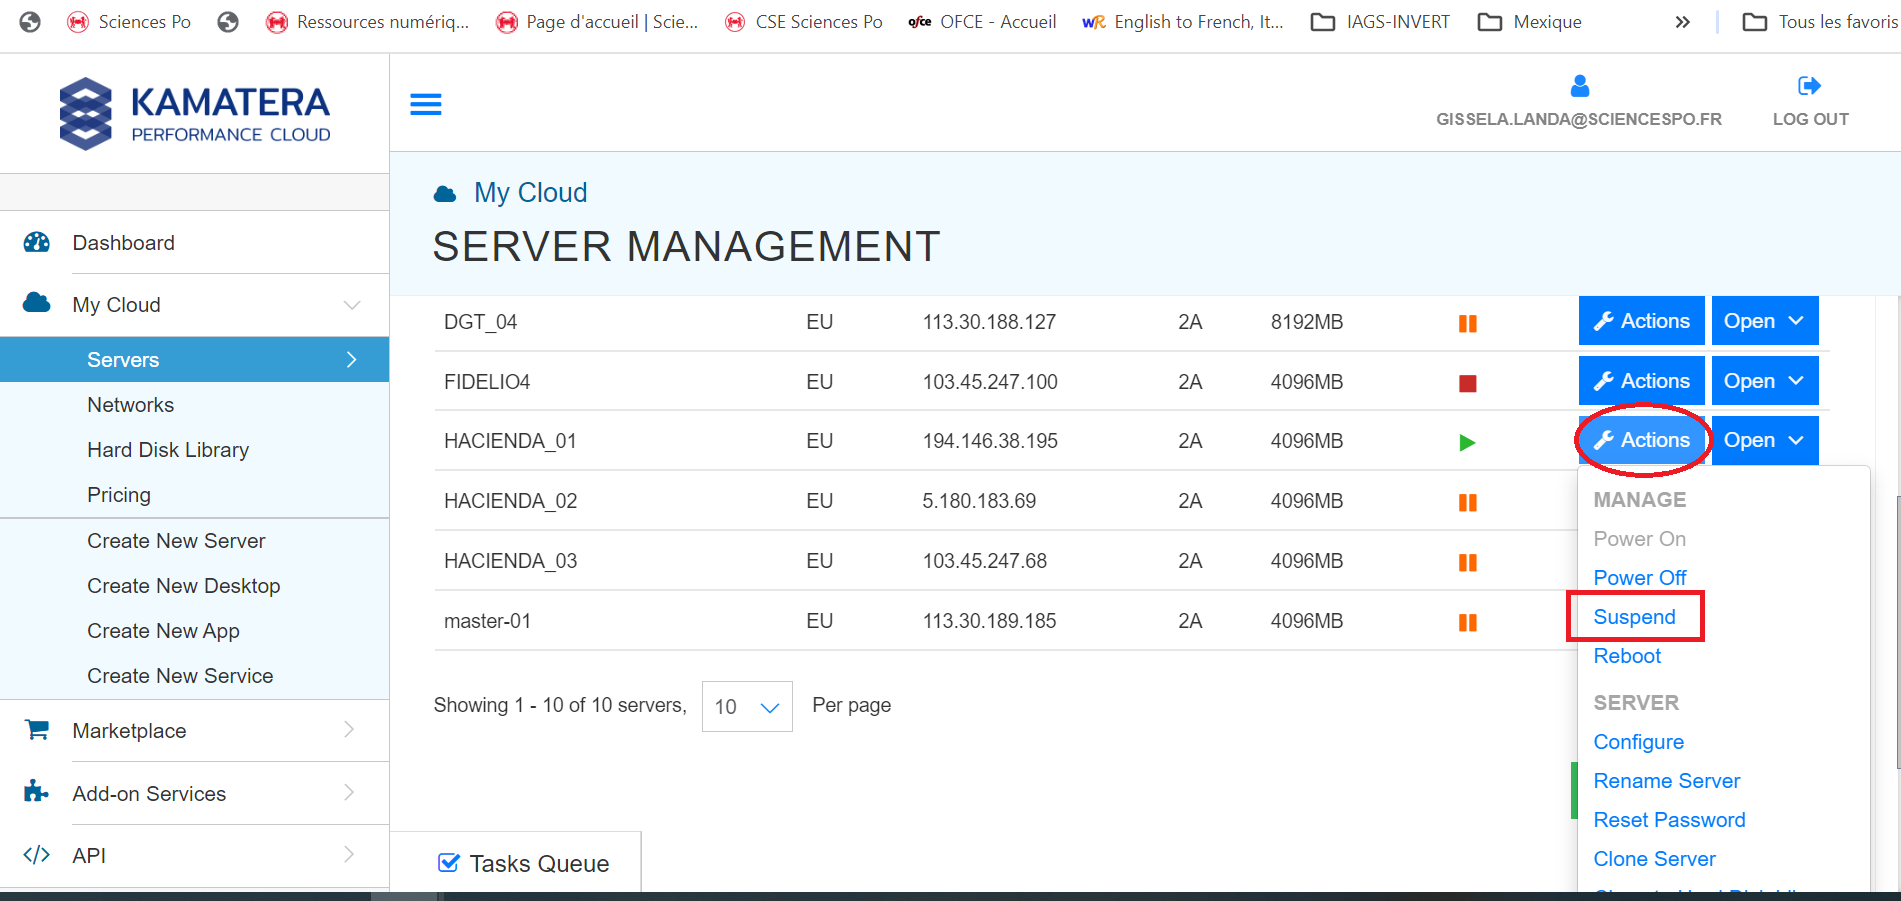Click the paused status icon for HACIENDA_03
Viewport: 1901px width, 901px height.
pos(1468,562)
